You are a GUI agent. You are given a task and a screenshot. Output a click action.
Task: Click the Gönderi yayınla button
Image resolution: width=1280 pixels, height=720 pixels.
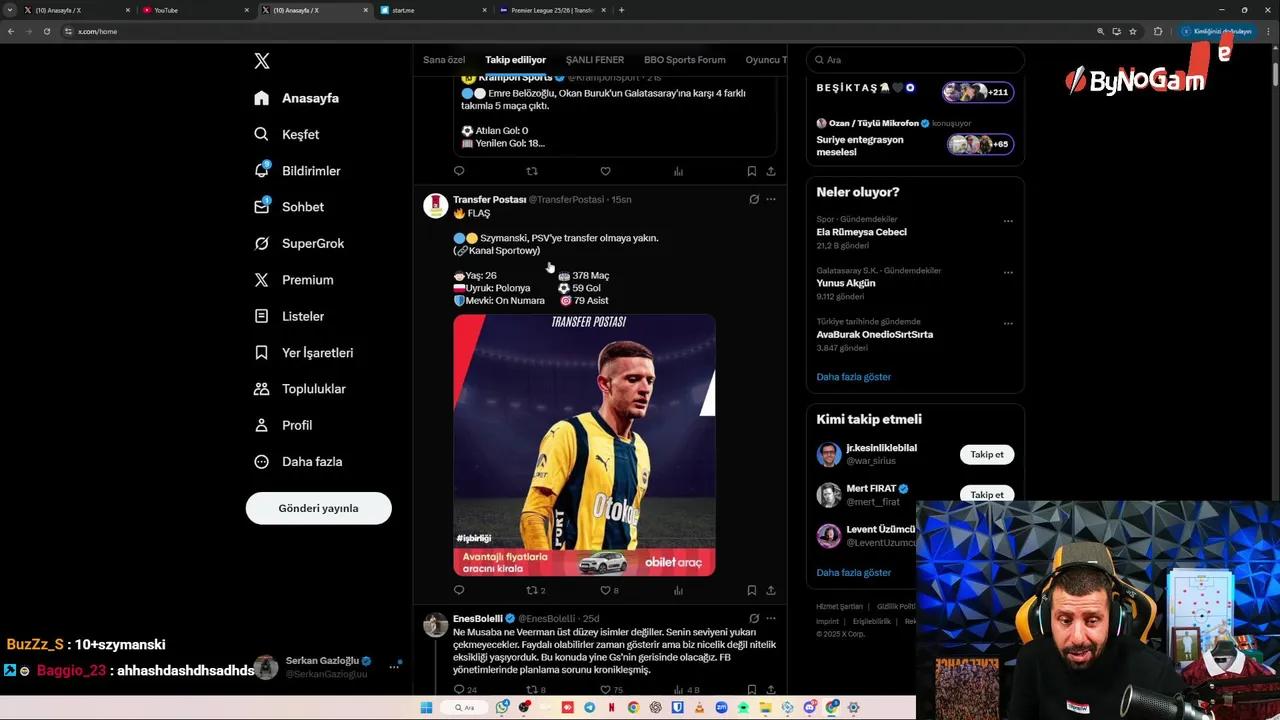pyautogui.click(x=318, y=508)
